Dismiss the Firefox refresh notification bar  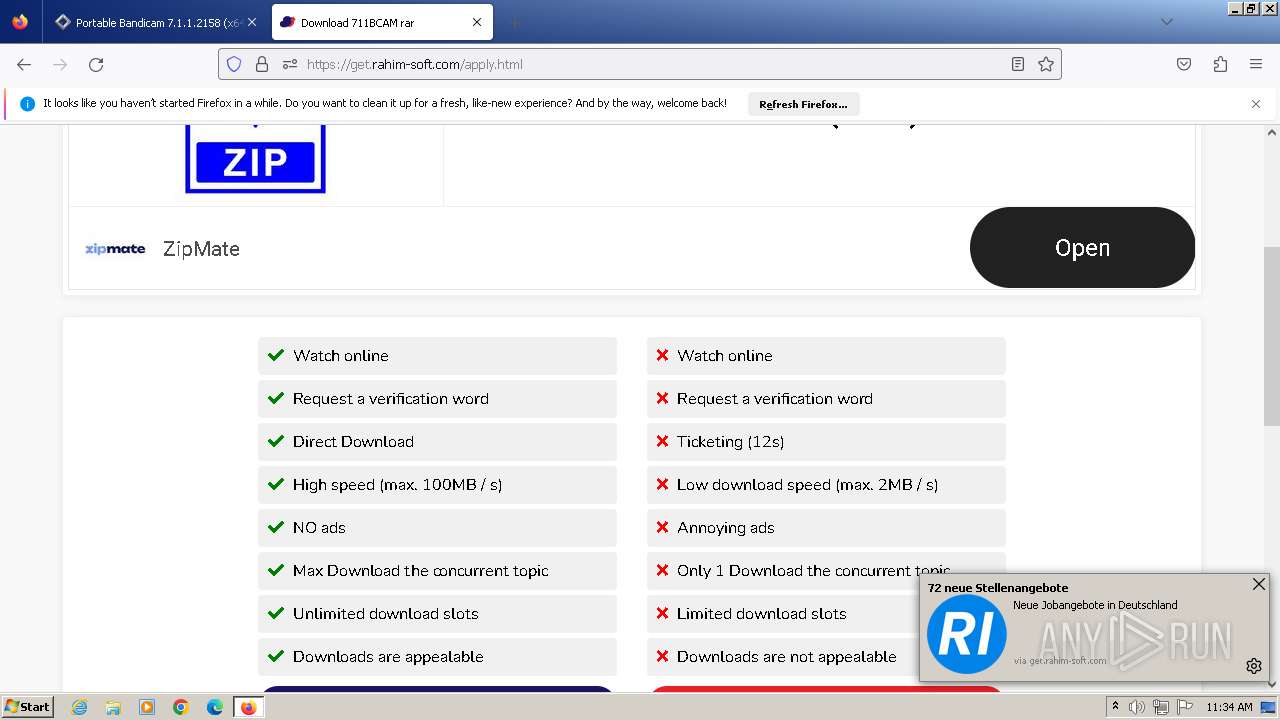[1256, 104]
